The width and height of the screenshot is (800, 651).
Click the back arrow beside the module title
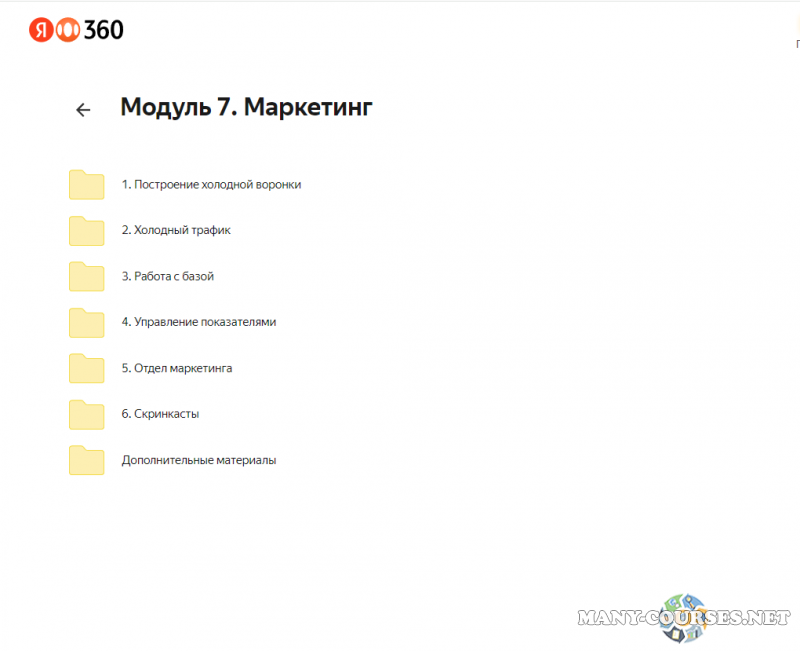pos(83,110)
